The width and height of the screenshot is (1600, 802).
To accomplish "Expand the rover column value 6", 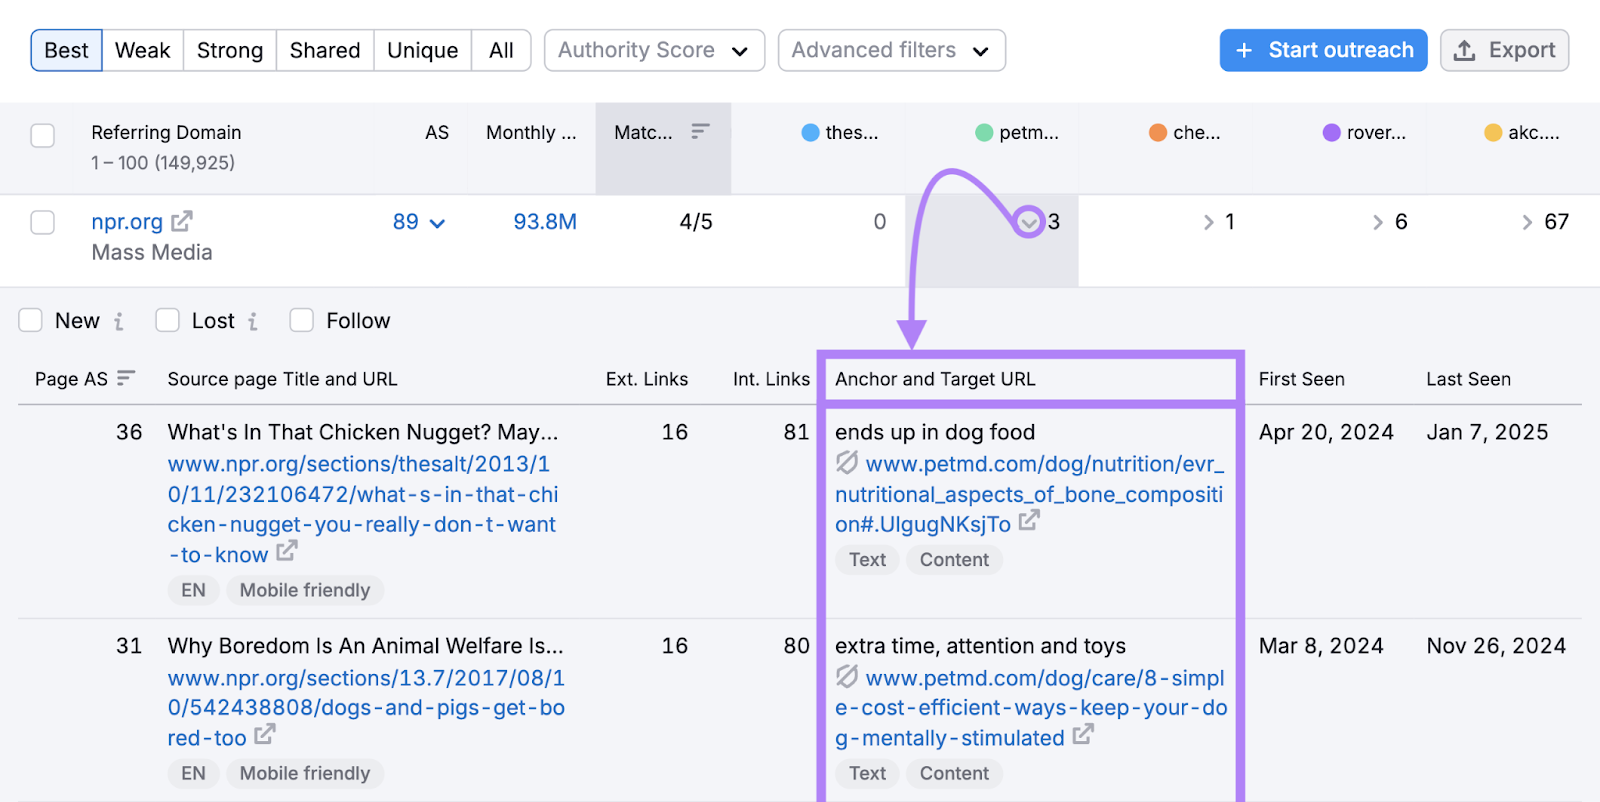I will pyautogui.click(x=1378, y=222).
